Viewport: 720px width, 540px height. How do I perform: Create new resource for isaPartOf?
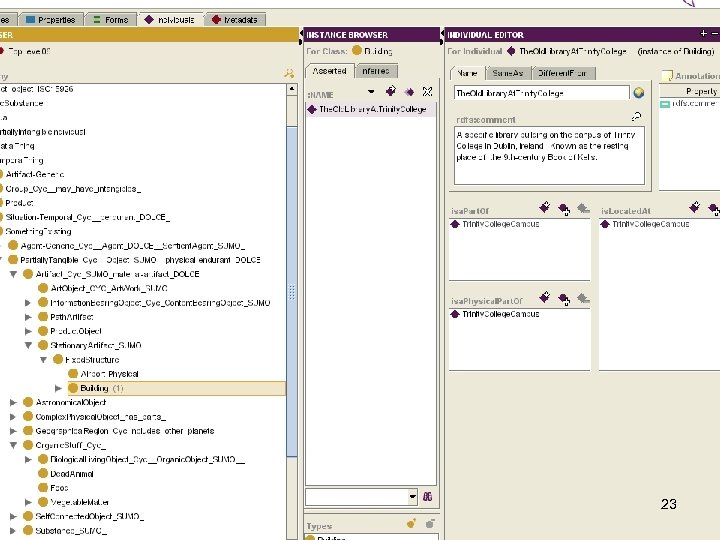[x=545, y=208]
